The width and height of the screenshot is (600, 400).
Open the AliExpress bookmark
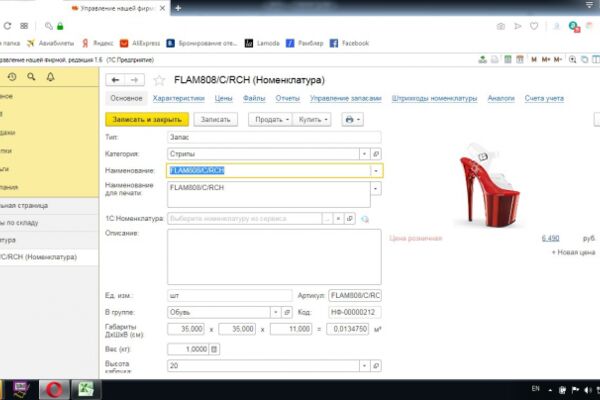pyautogui.click(x=140, y=43)
